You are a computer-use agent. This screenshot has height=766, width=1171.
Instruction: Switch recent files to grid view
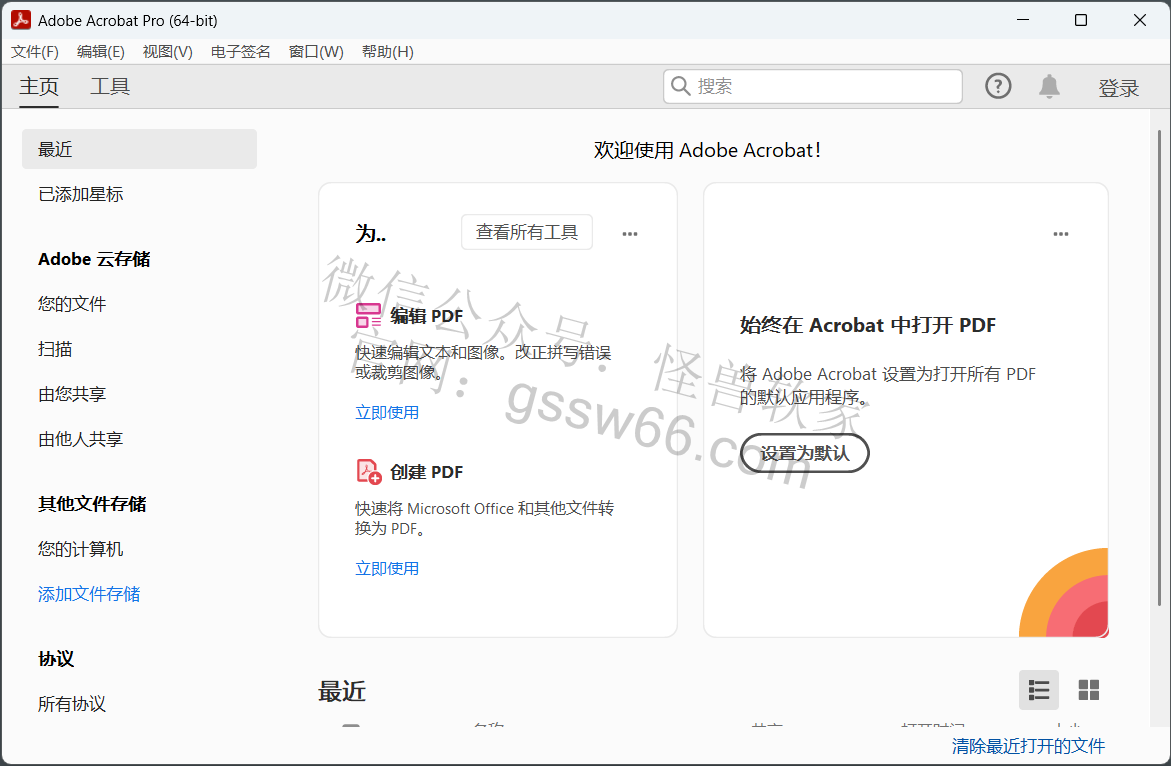1088,690
